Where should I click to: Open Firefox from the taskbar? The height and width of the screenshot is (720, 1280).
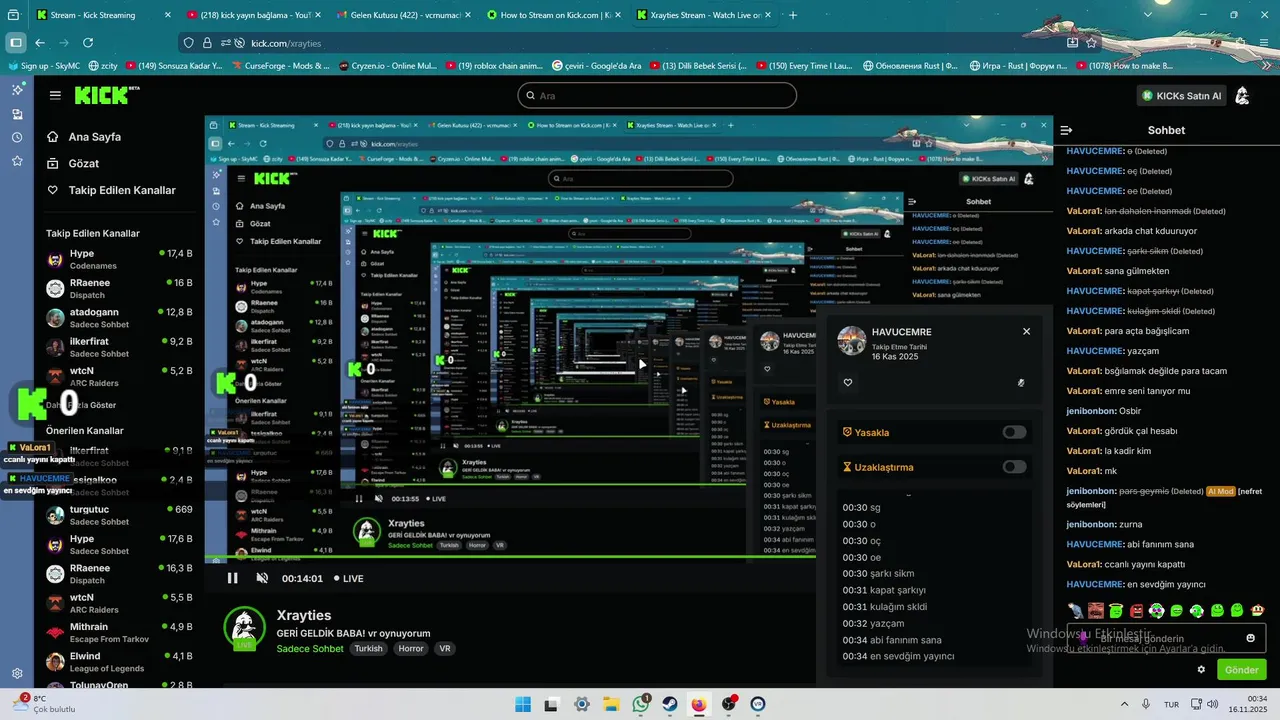(x=699, y=704)
